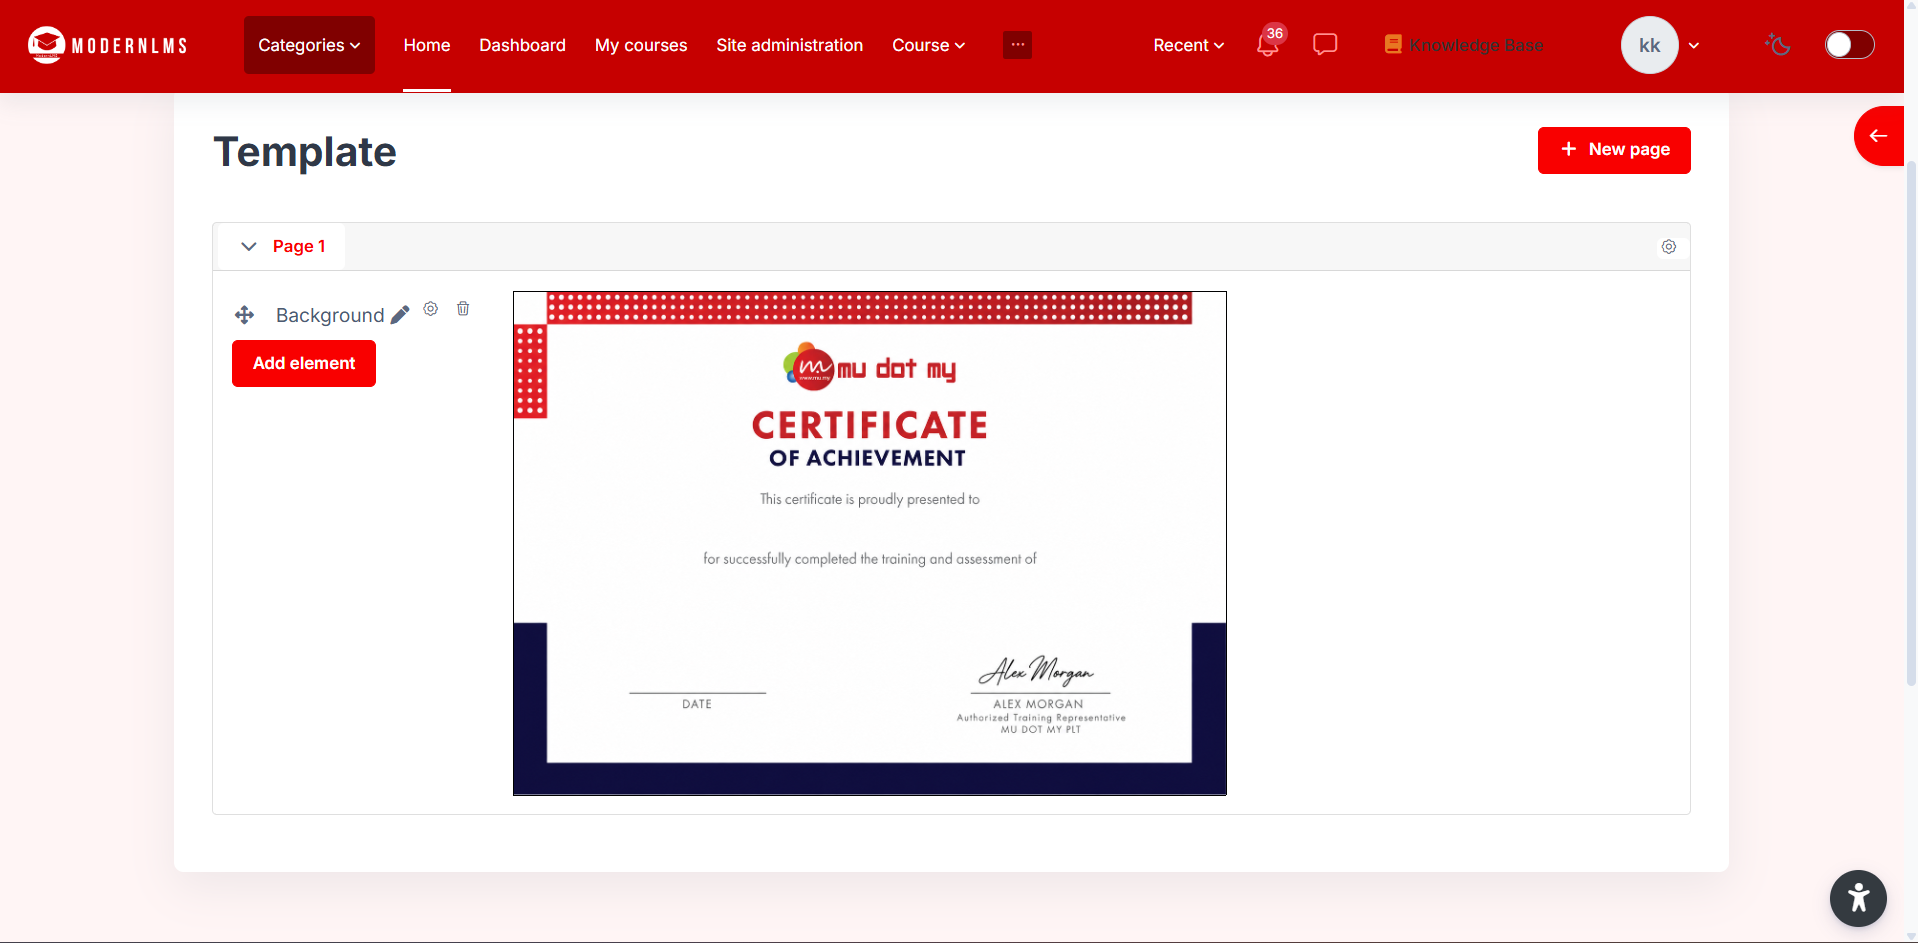The height and width of the screenshot is (943, 1918).
Task: Click the New page button
Action: (x=1614, y=150)
